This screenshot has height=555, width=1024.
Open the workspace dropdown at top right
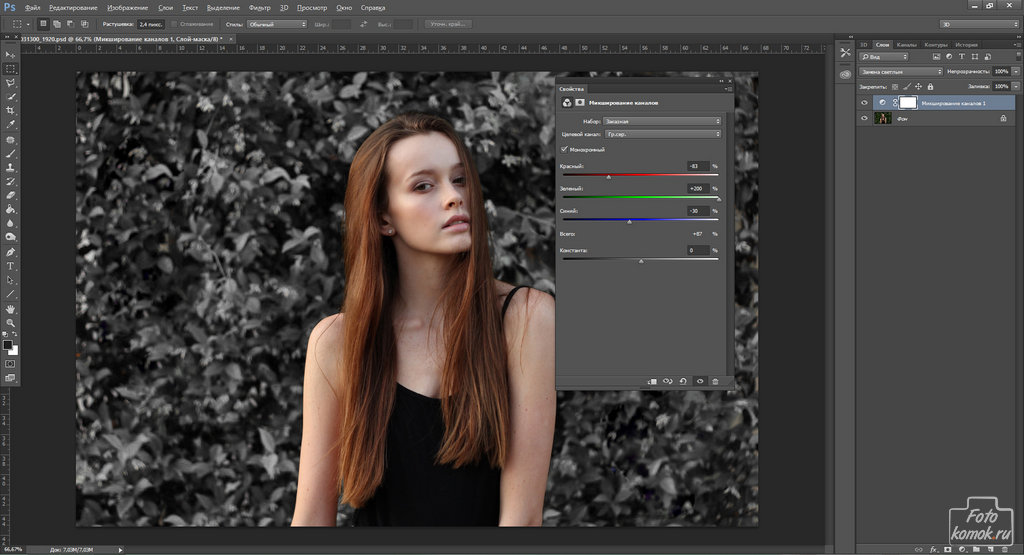[x=979, y=24]
